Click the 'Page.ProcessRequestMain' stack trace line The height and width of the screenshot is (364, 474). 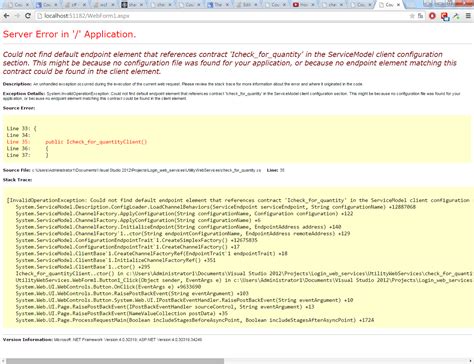click(x=195, y=320)
